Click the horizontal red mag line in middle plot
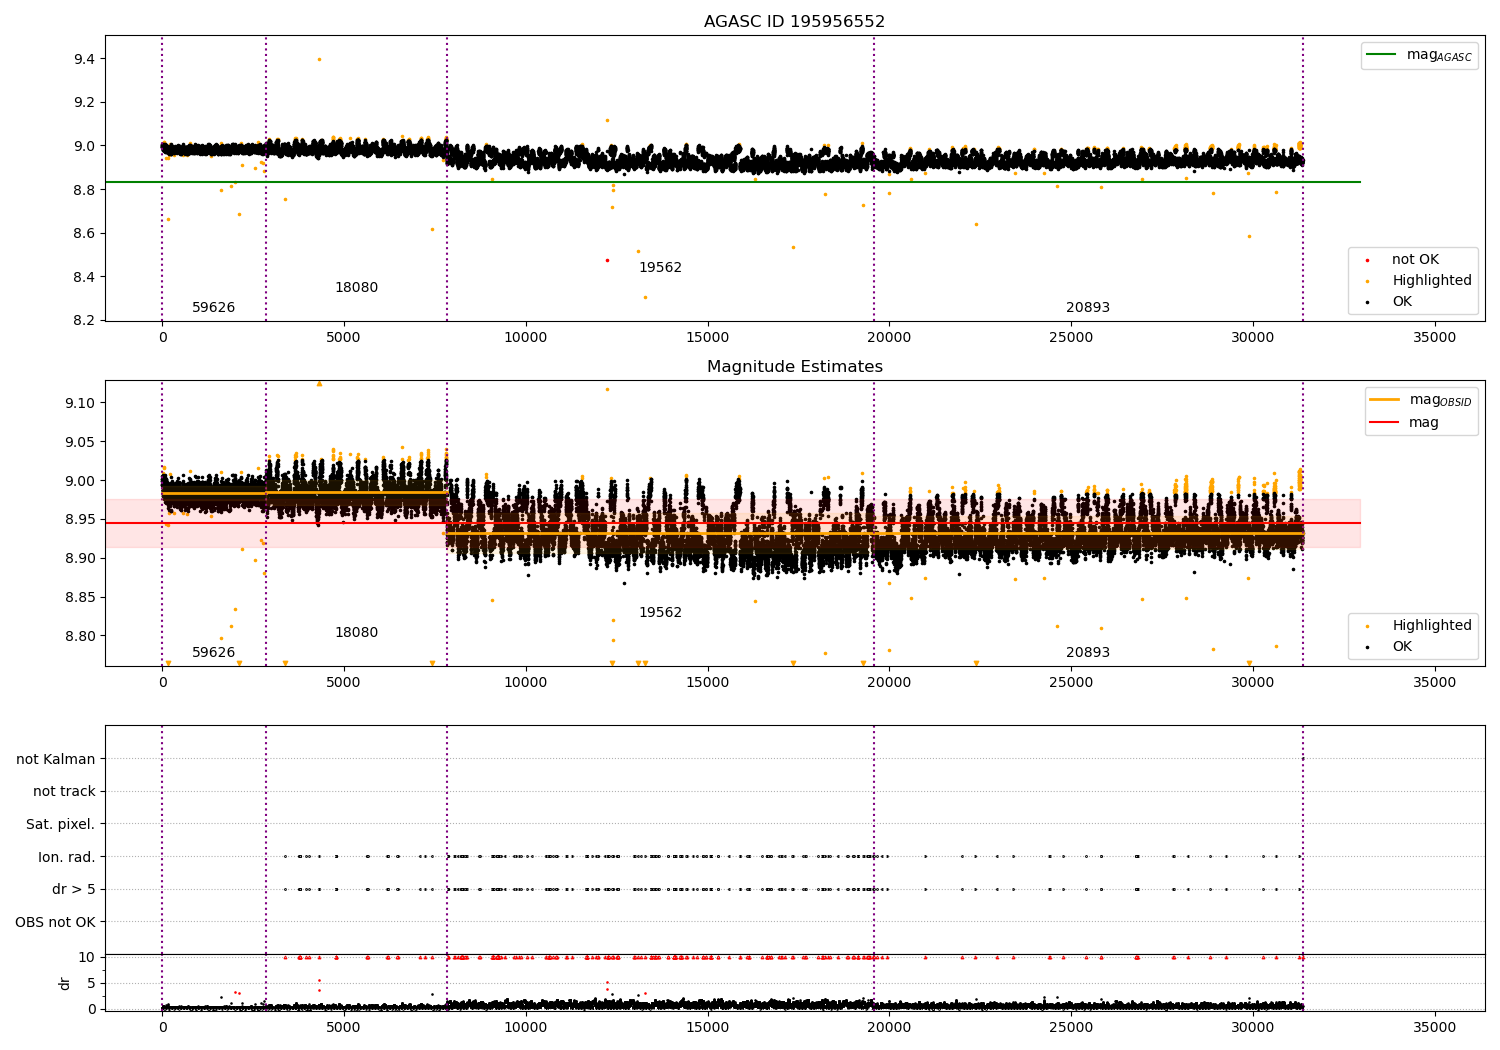The image size is (1500, 1050). coord(733,523)
